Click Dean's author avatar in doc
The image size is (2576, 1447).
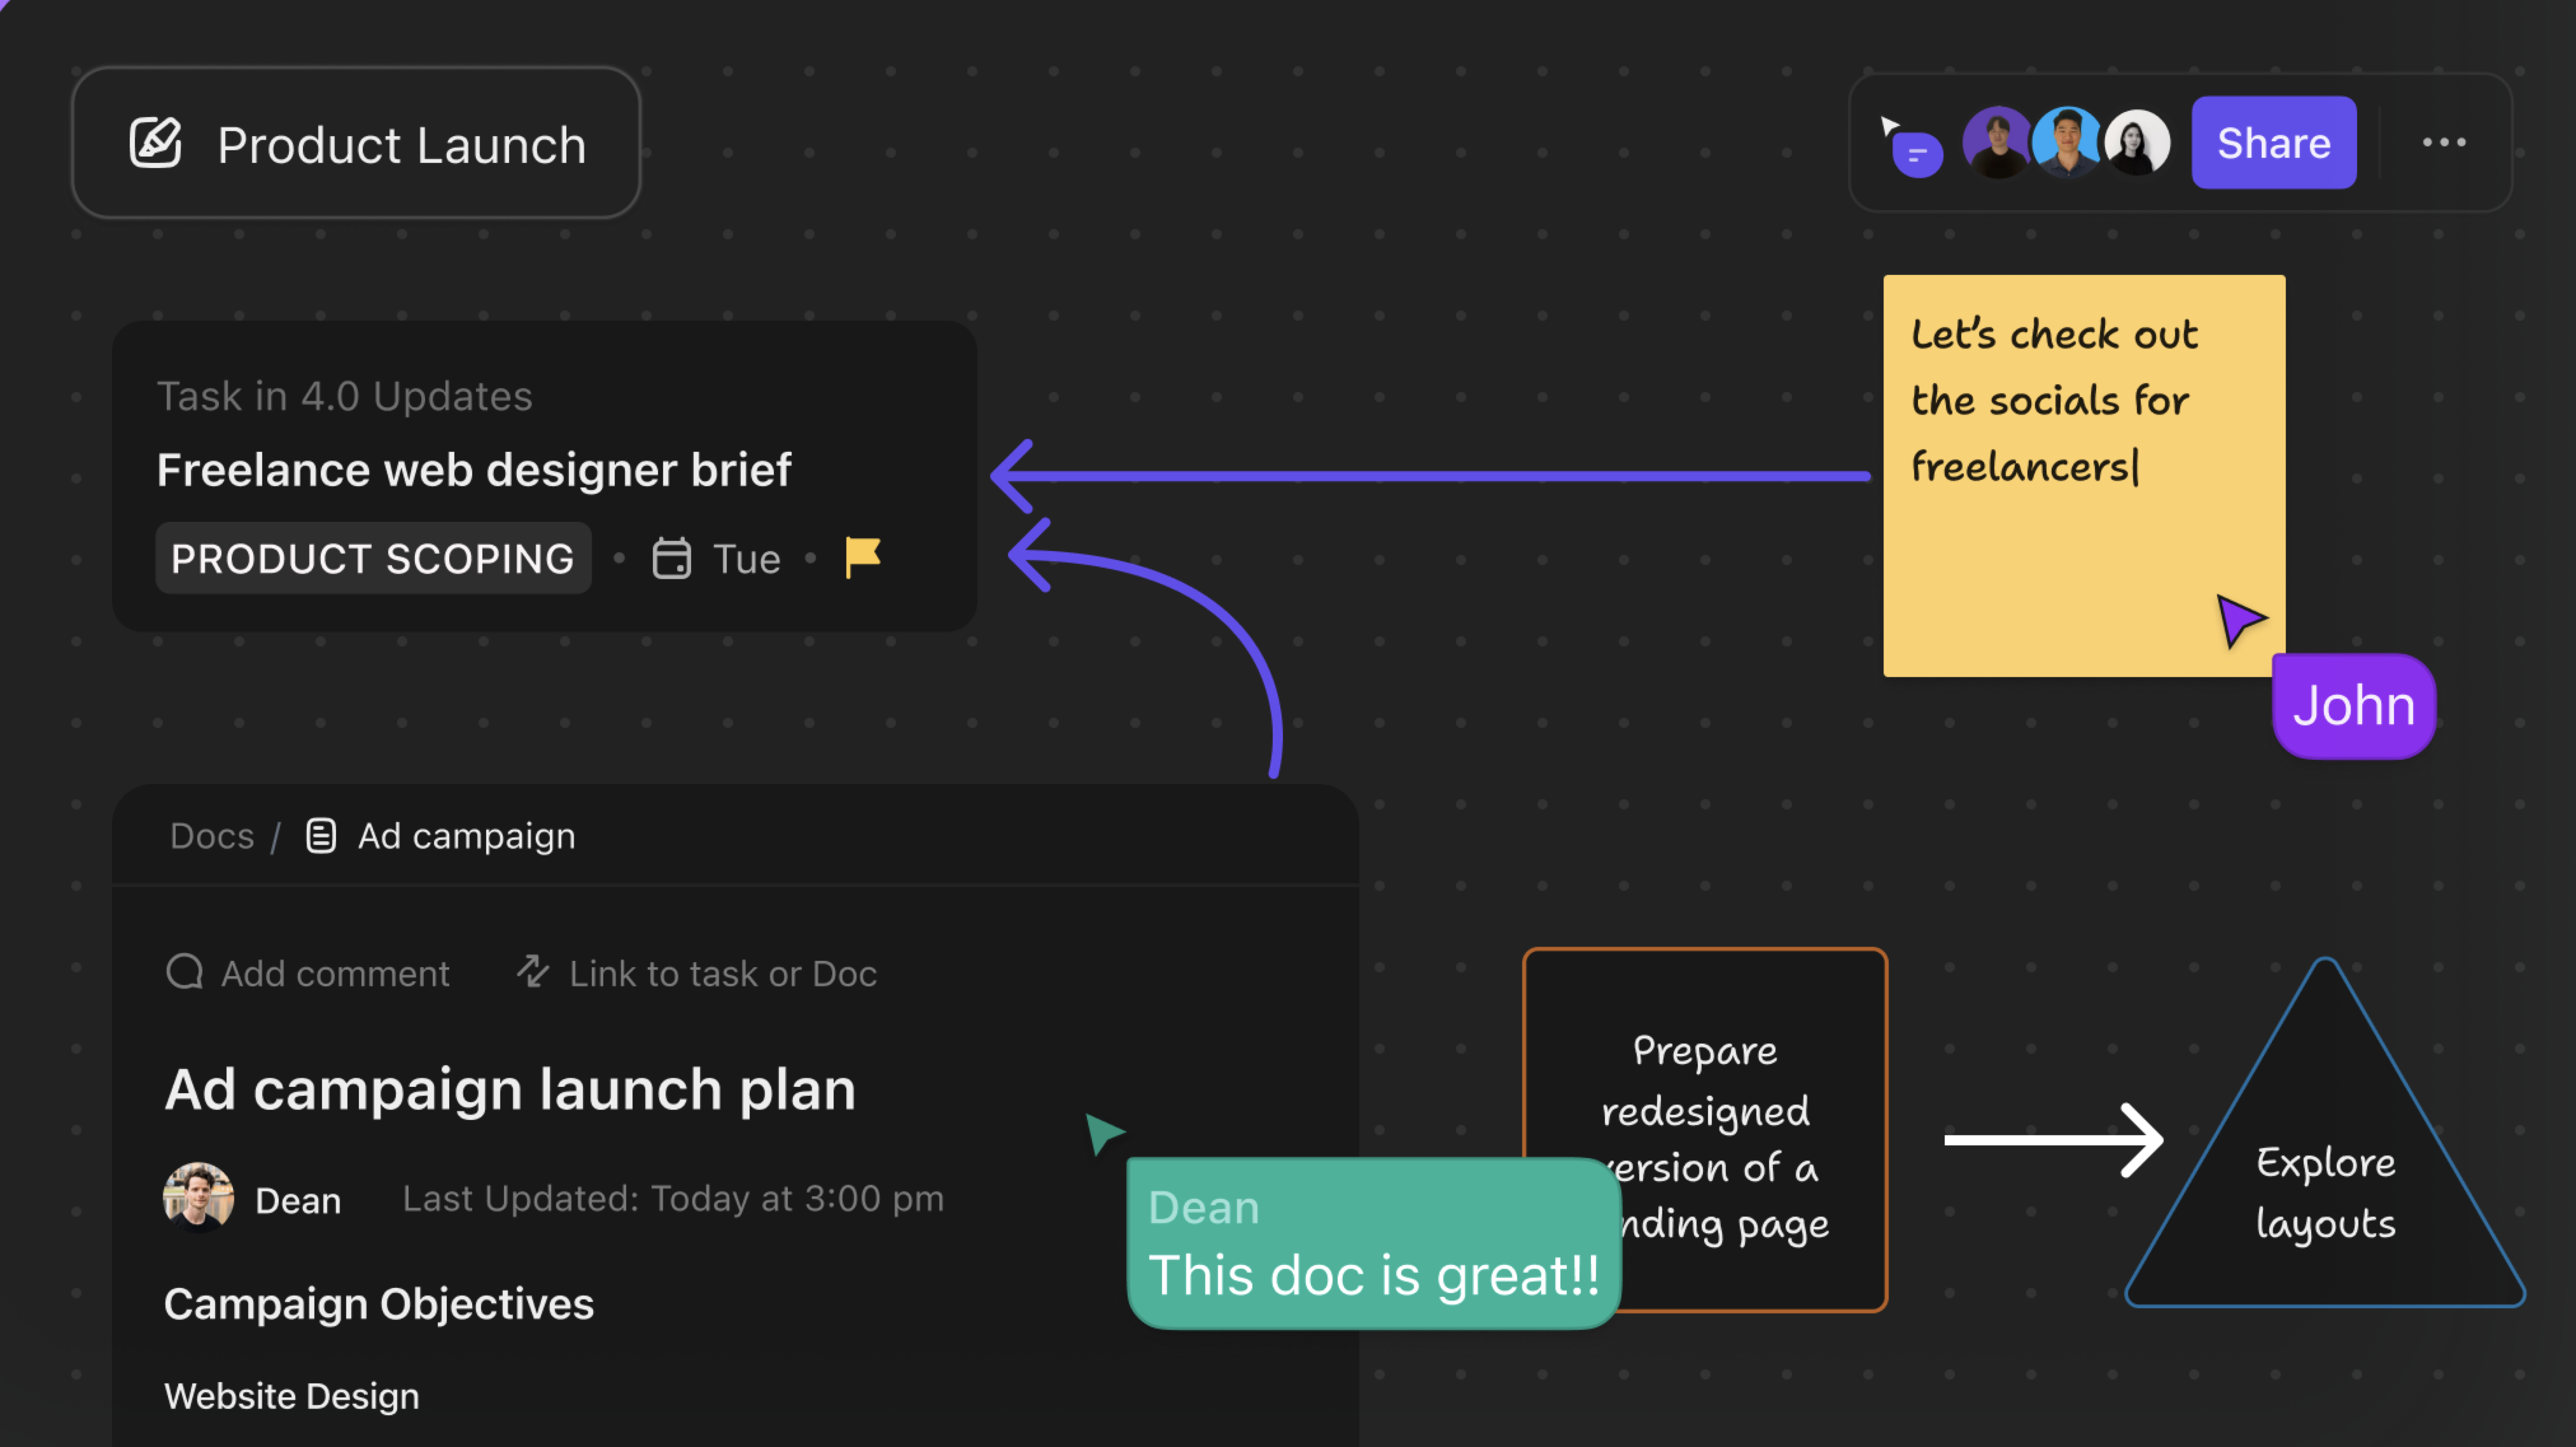click(198, 1197)
